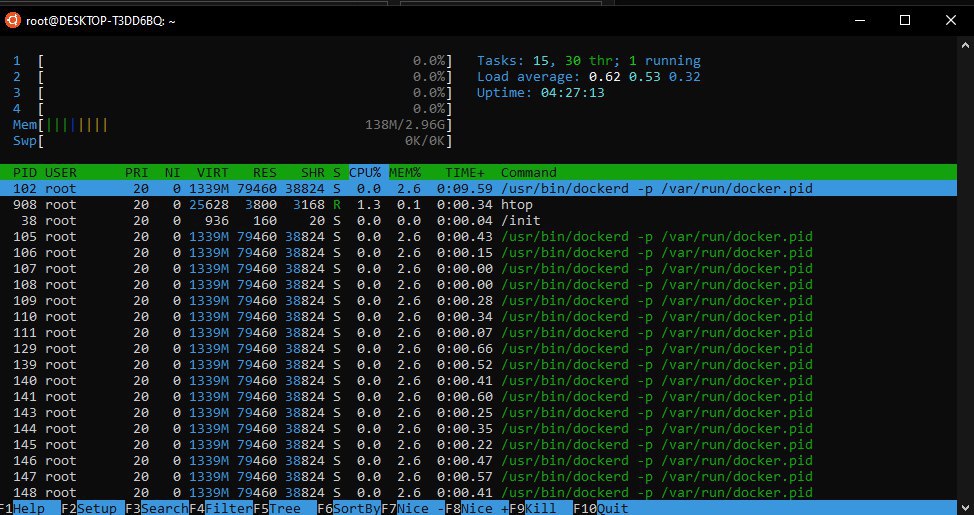Select the dockerd thread row PID 139
This screenshot has width=974, height=515.
(478, 365)
